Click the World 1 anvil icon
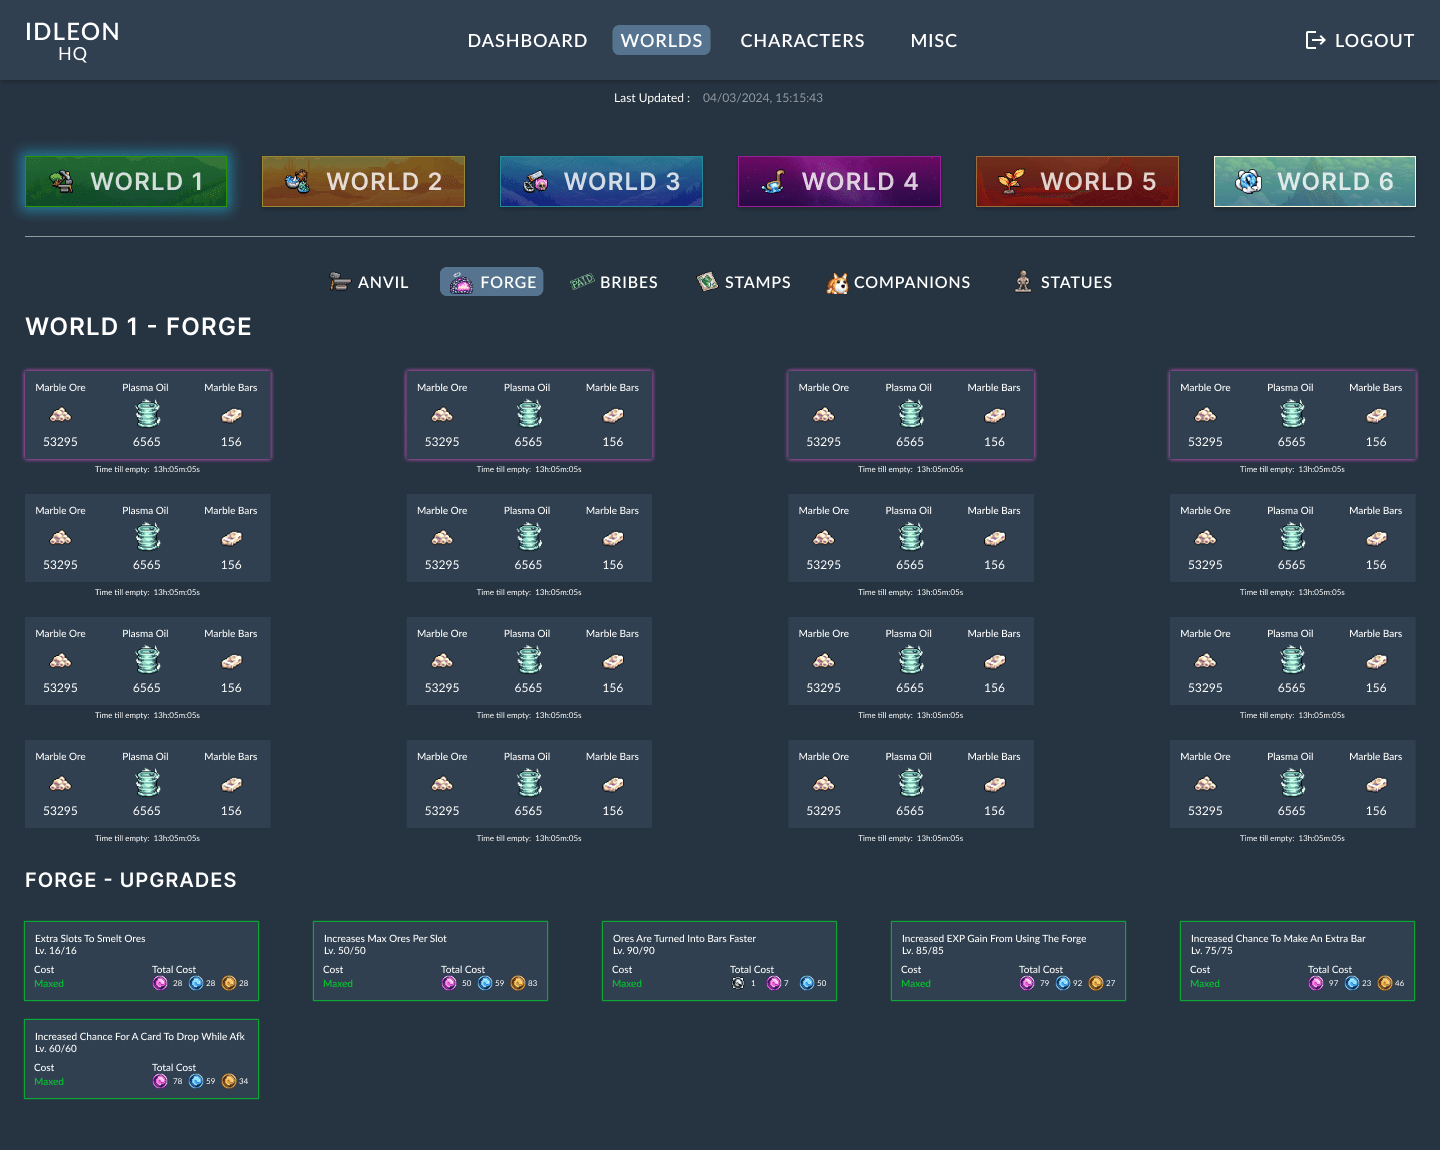Image resolution: width=1440 pixels, height=1150 pixels. click(x=62, y=181)
